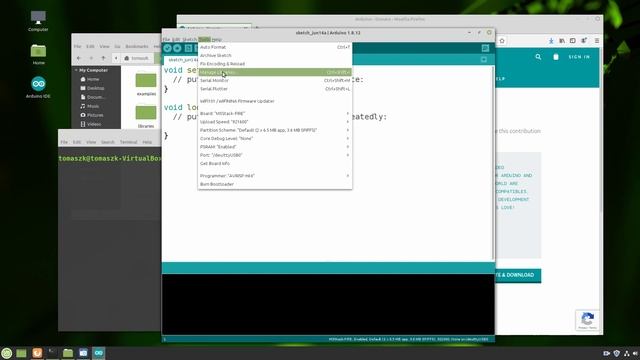Click the volume icon in system tray

(635, 353)
